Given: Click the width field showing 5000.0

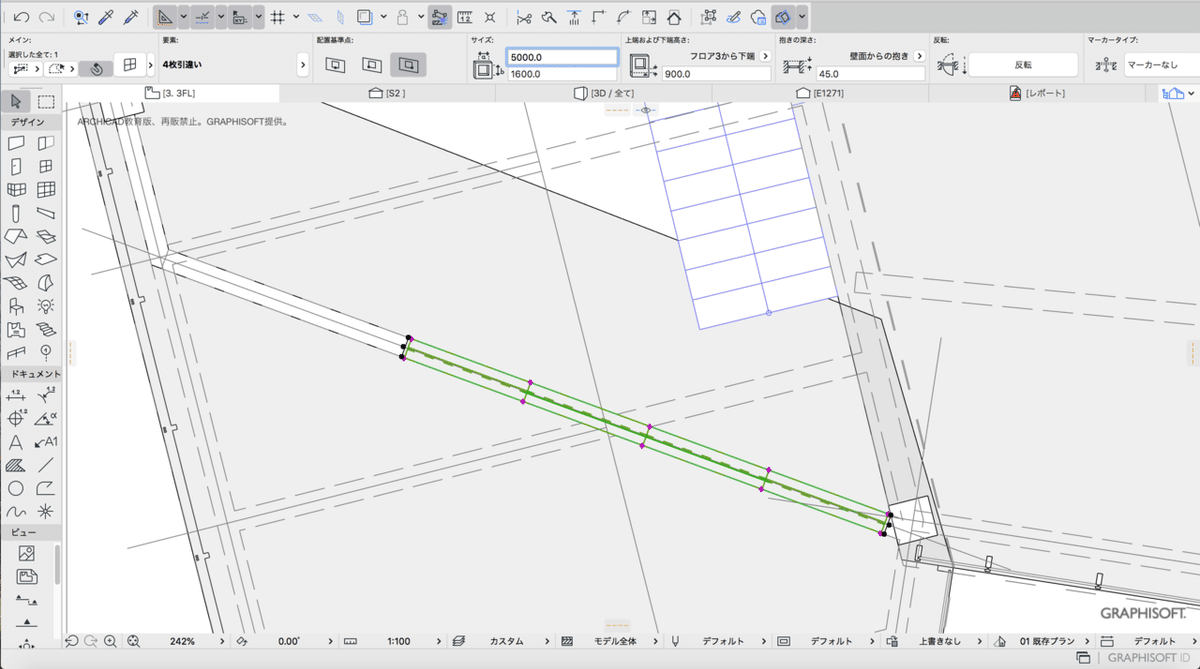Looking at the screenshot, I should pos(561,58).
